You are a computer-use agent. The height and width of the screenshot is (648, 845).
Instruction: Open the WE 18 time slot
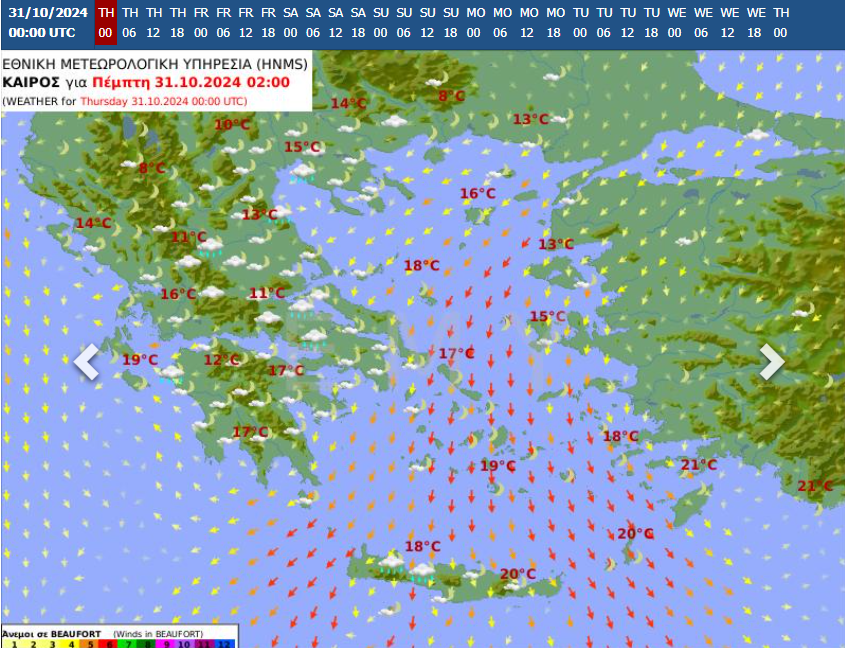point(755,23)
